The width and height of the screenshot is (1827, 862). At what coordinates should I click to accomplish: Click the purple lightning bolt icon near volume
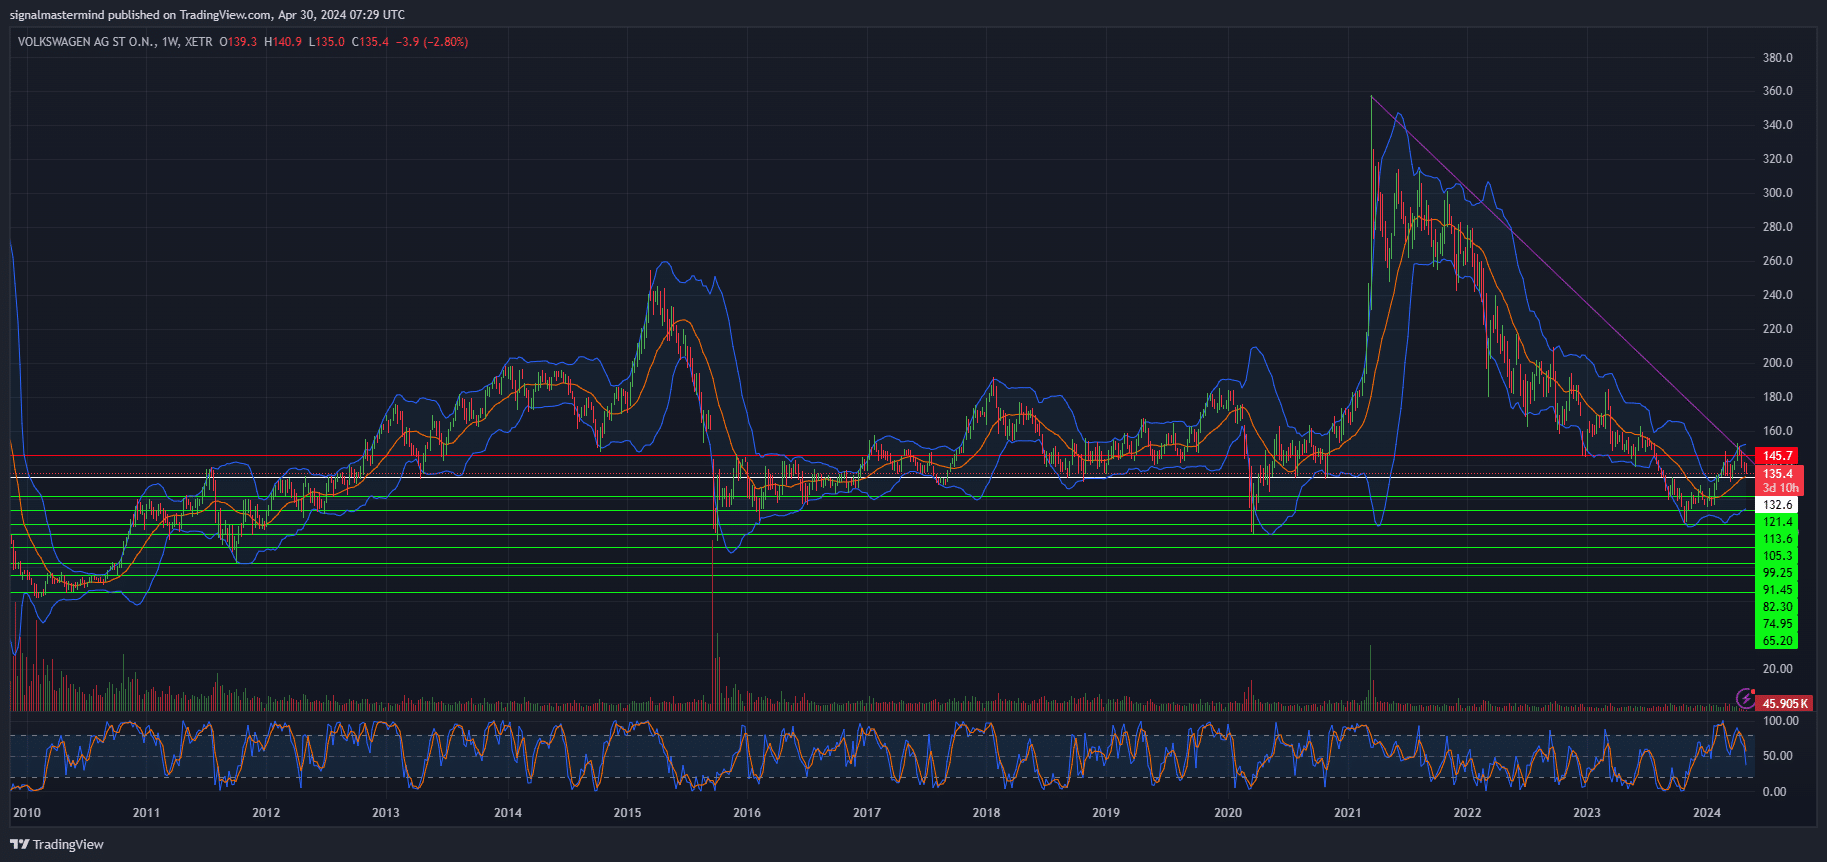[1745, 697]
